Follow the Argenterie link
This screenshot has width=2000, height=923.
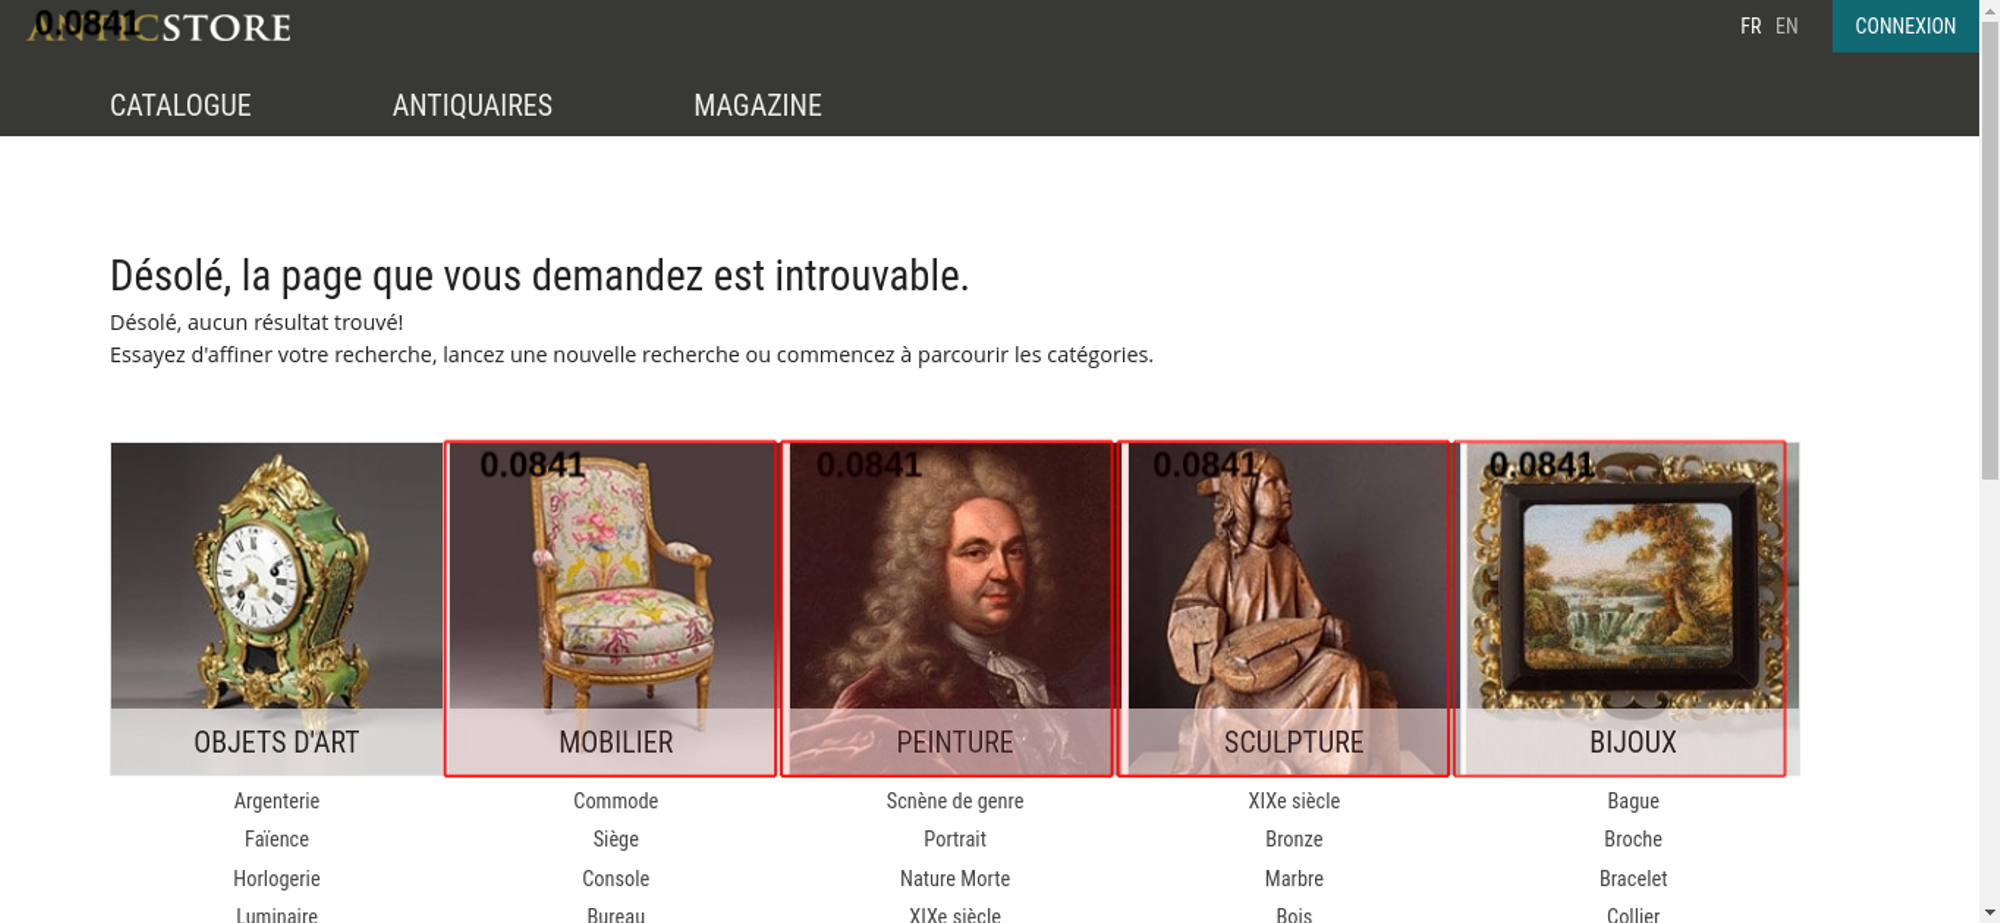tap(277, 801)
